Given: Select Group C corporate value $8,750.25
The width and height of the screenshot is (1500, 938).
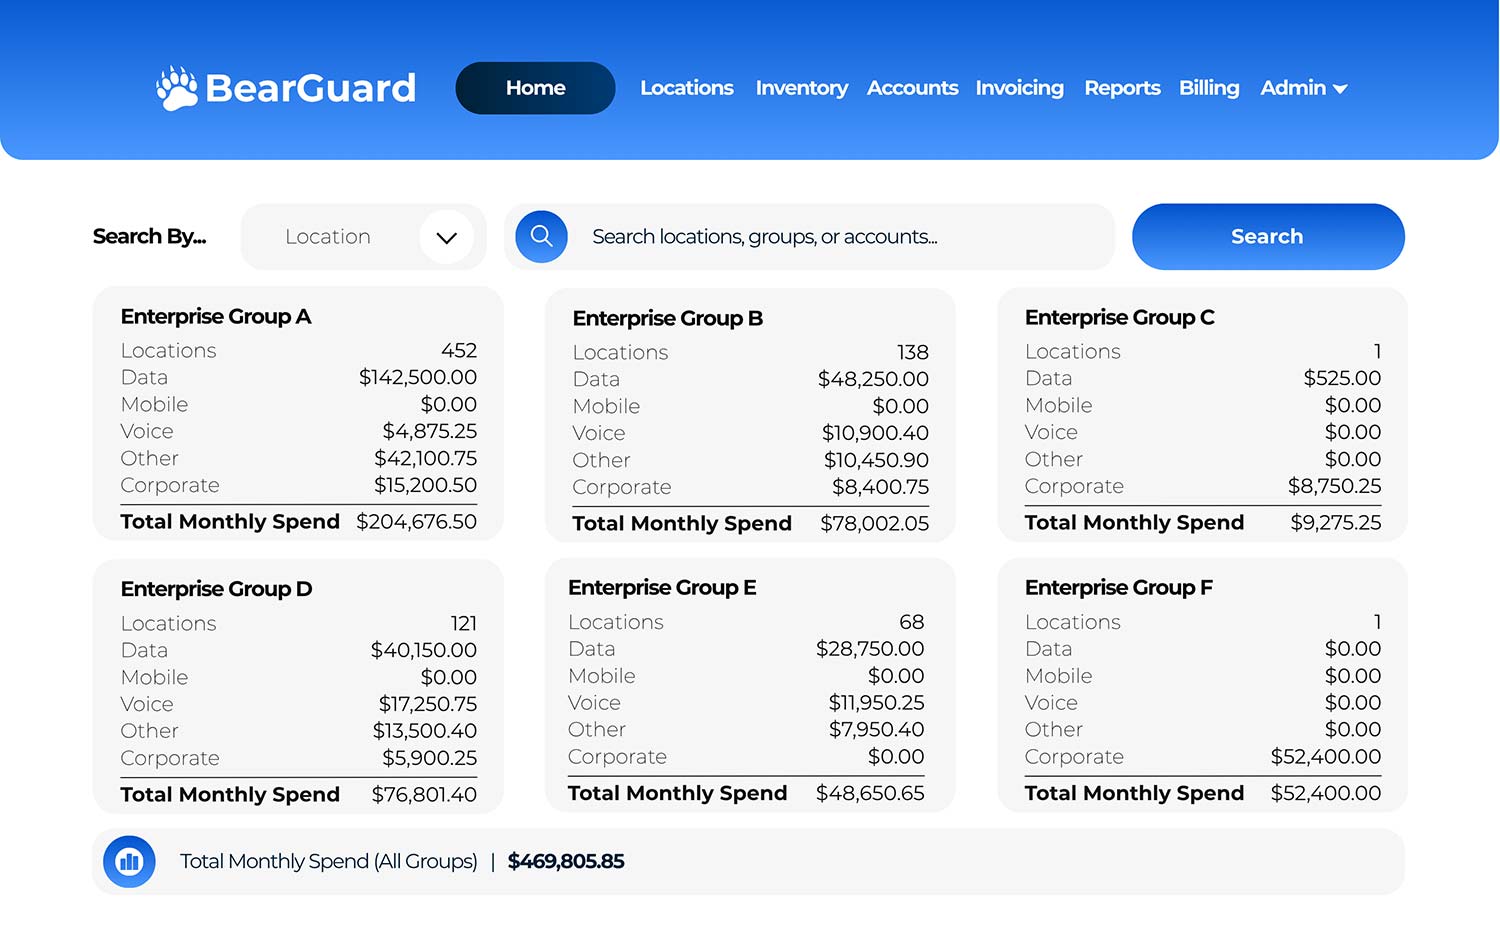Looking at the screenshot, I should [1334, 487].
